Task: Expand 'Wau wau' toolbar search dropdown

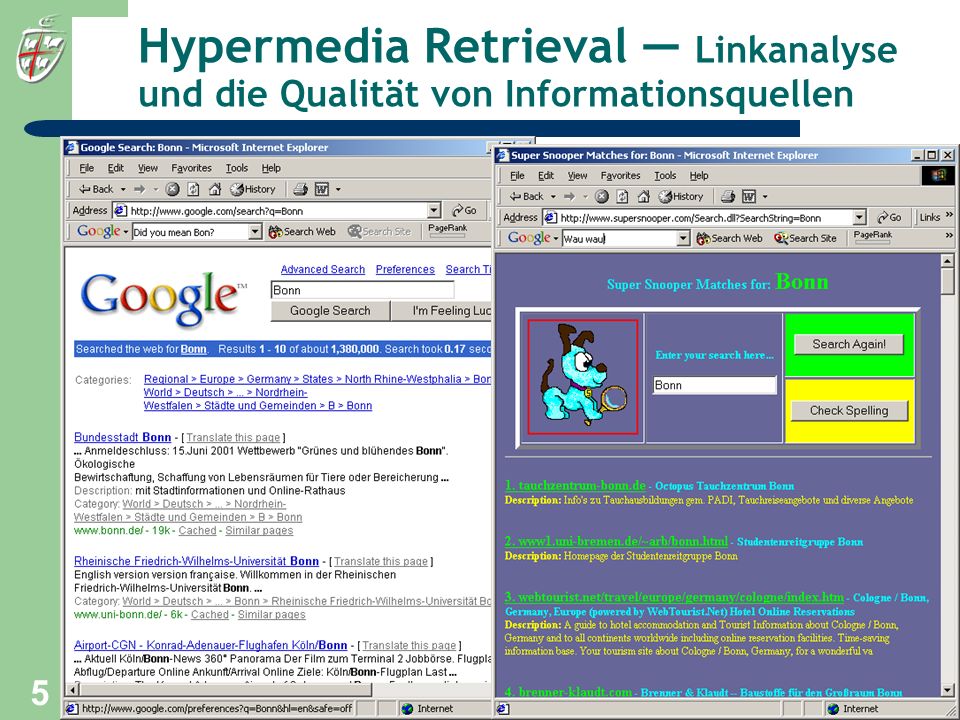Action: point(684,239)
